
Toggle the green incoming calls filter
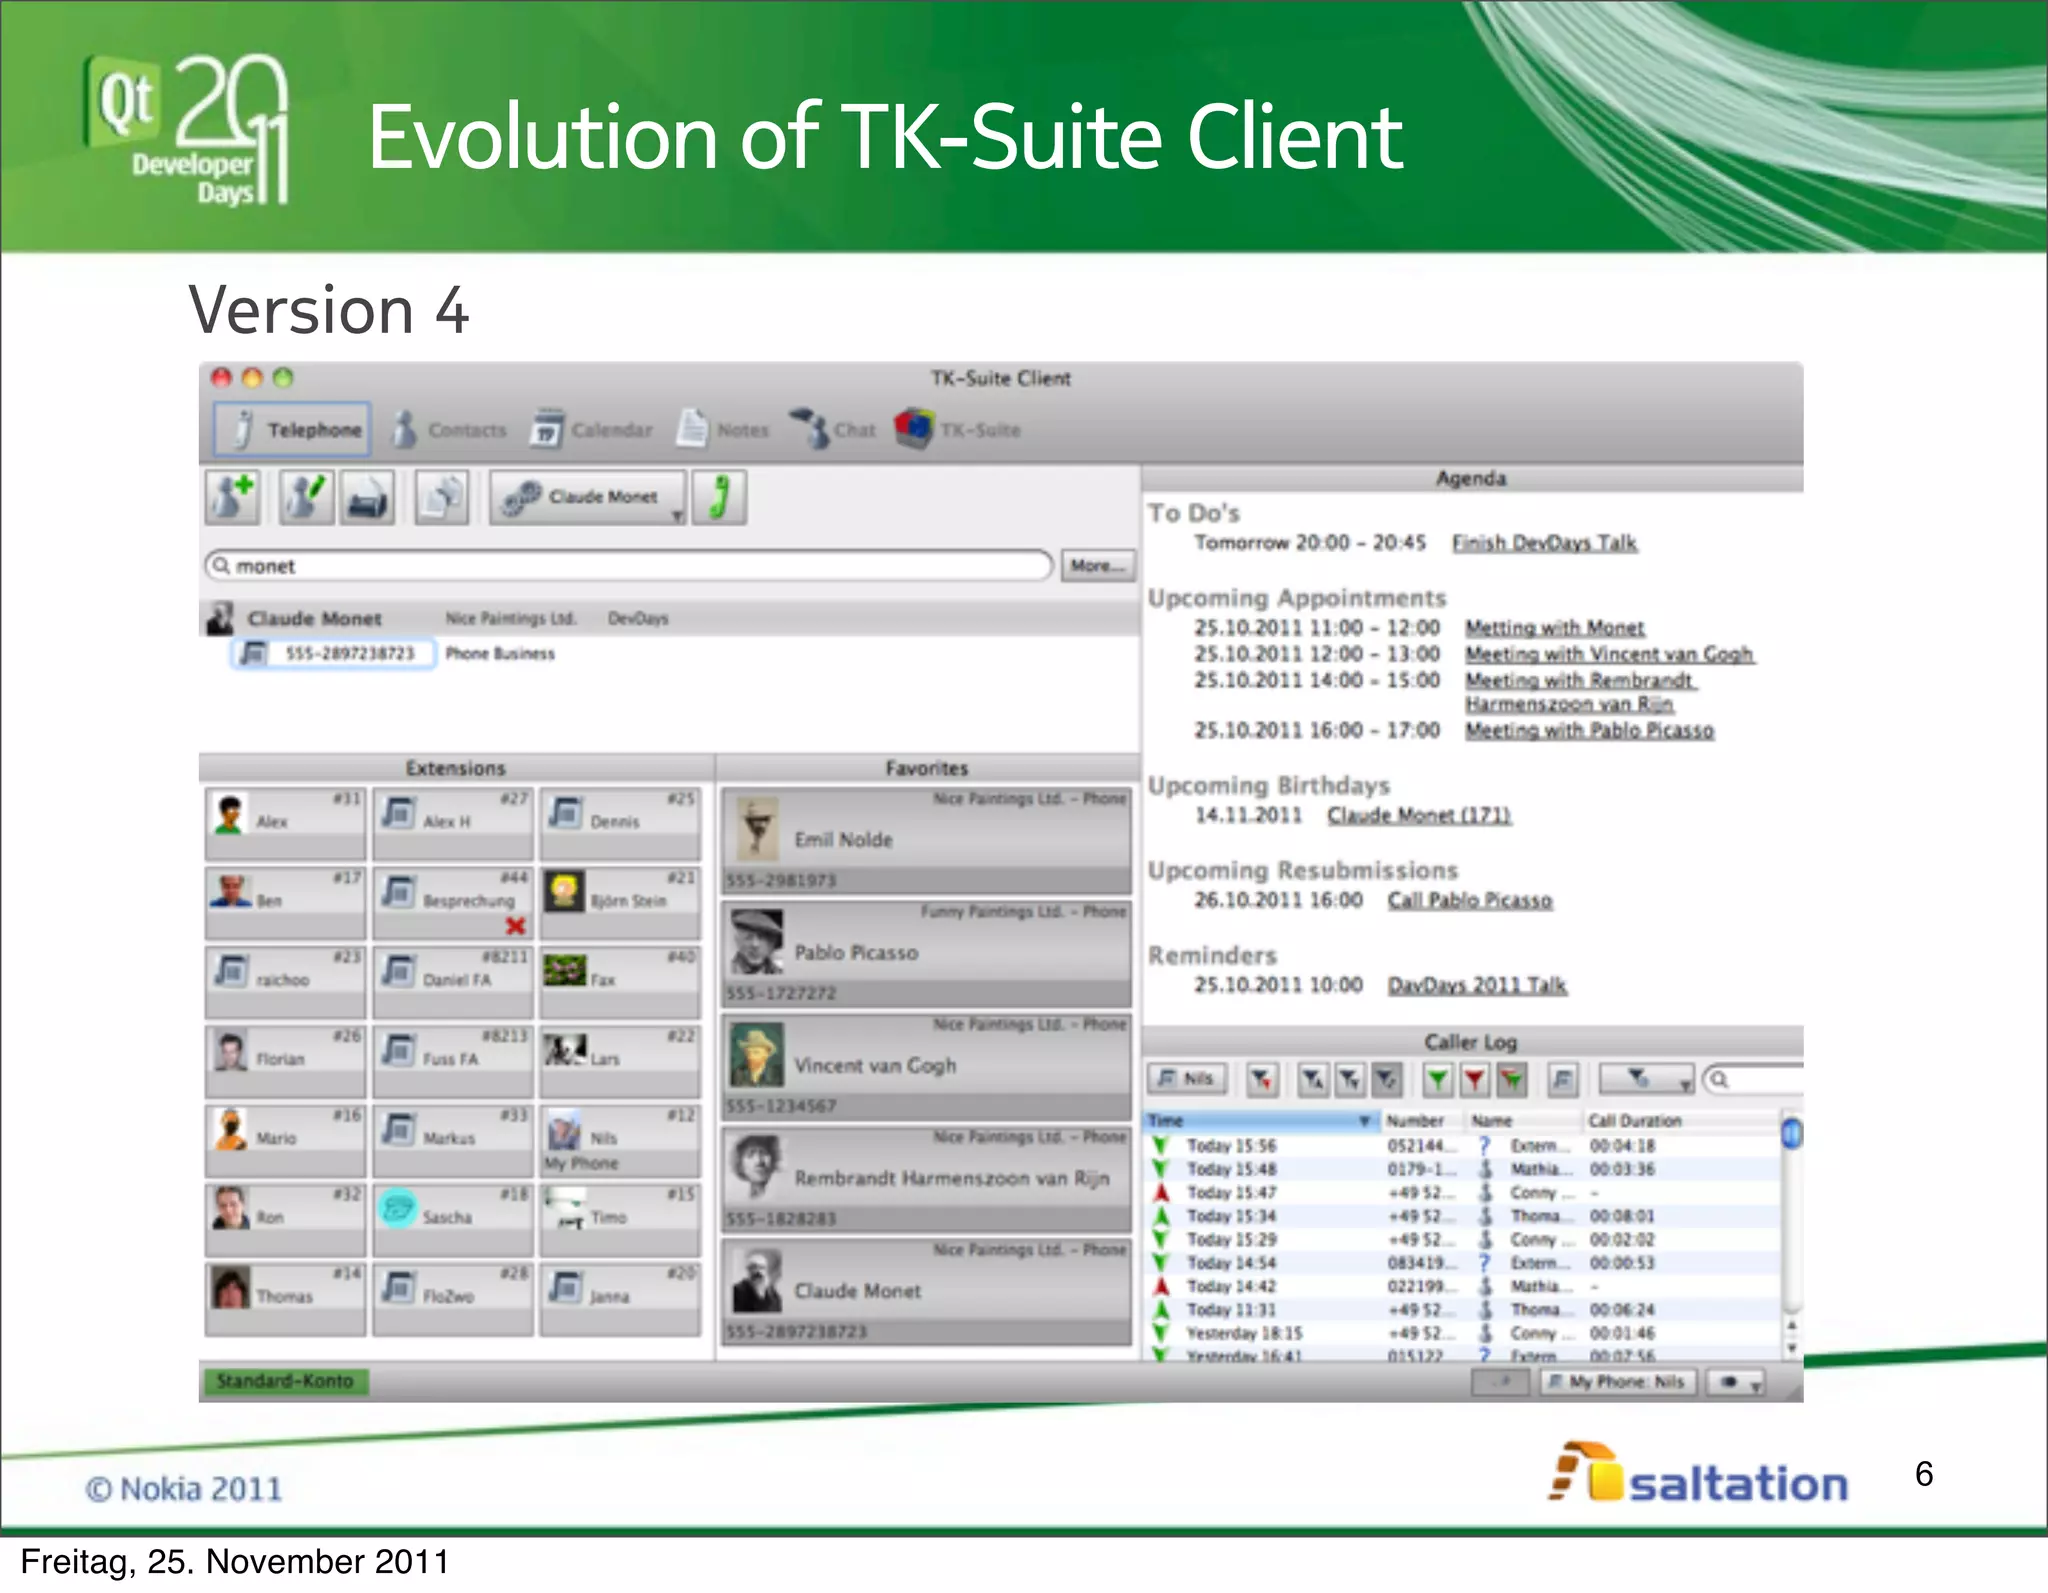click(x=1438, y=1079)
